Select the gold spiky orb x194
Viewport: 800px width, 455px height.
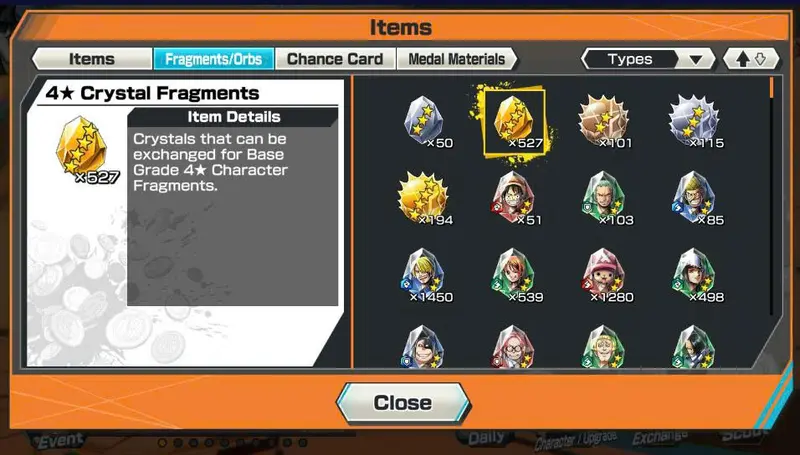point(424,198)
